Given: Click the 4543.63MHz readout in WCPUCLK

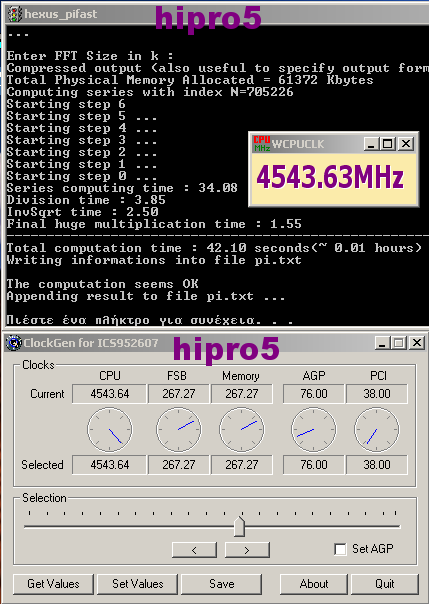Looking at the screenshot, I should [330, 178].
